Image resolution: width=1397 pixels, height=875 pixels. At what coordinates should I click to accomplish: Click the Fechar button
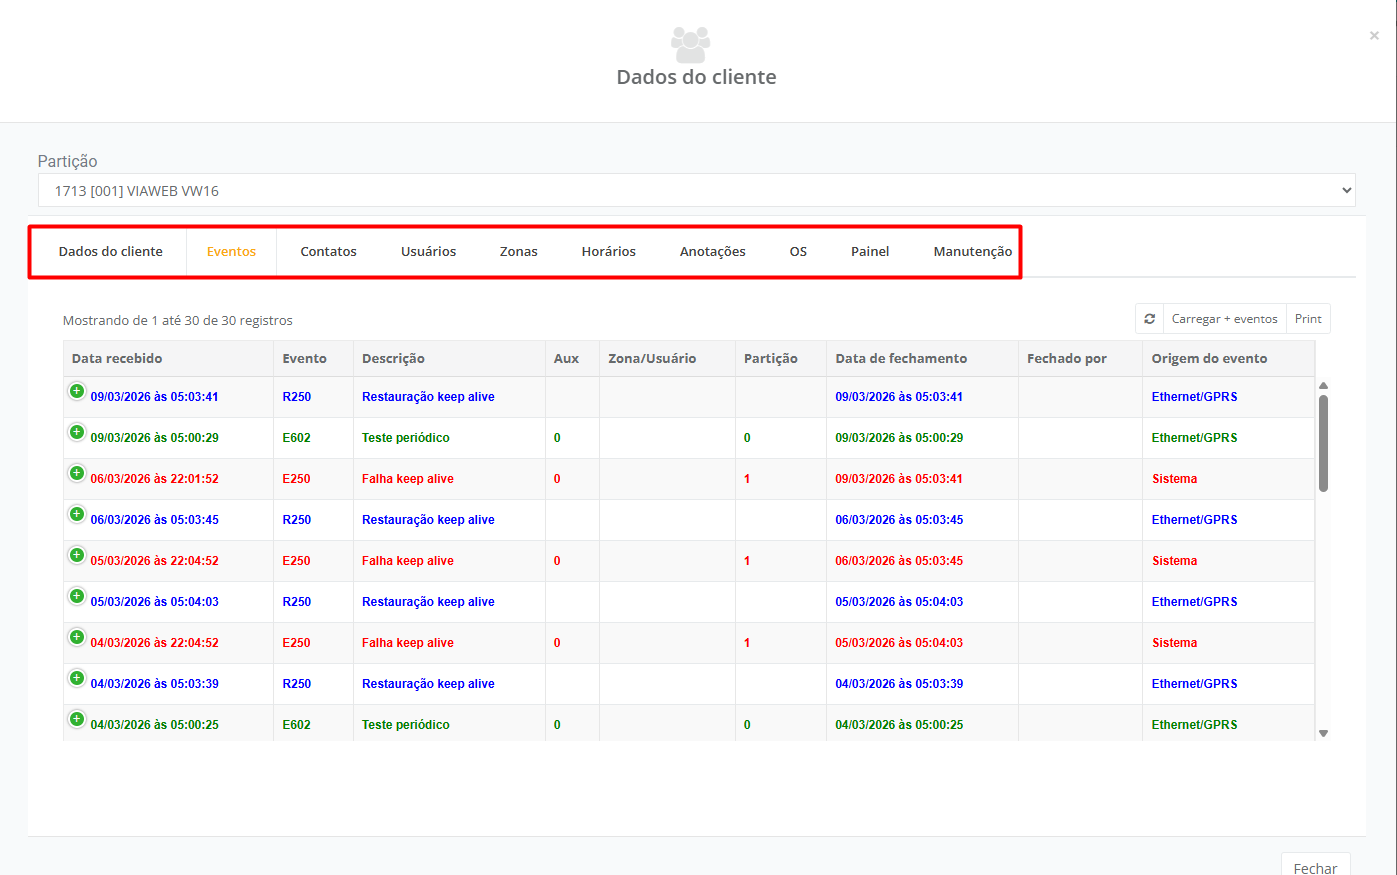pos(1314,866)
